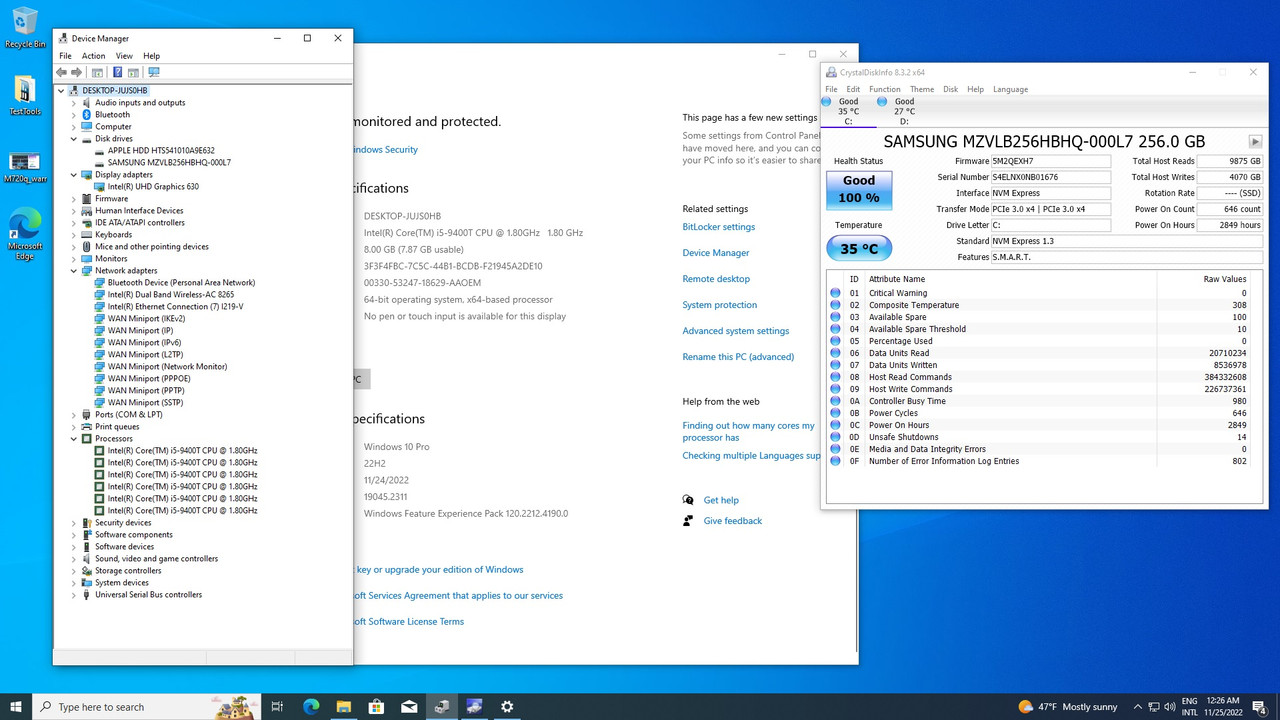Open the Microsoft Edge desktop shortcut
1280x720 pixels.
(x=25, y=235)
